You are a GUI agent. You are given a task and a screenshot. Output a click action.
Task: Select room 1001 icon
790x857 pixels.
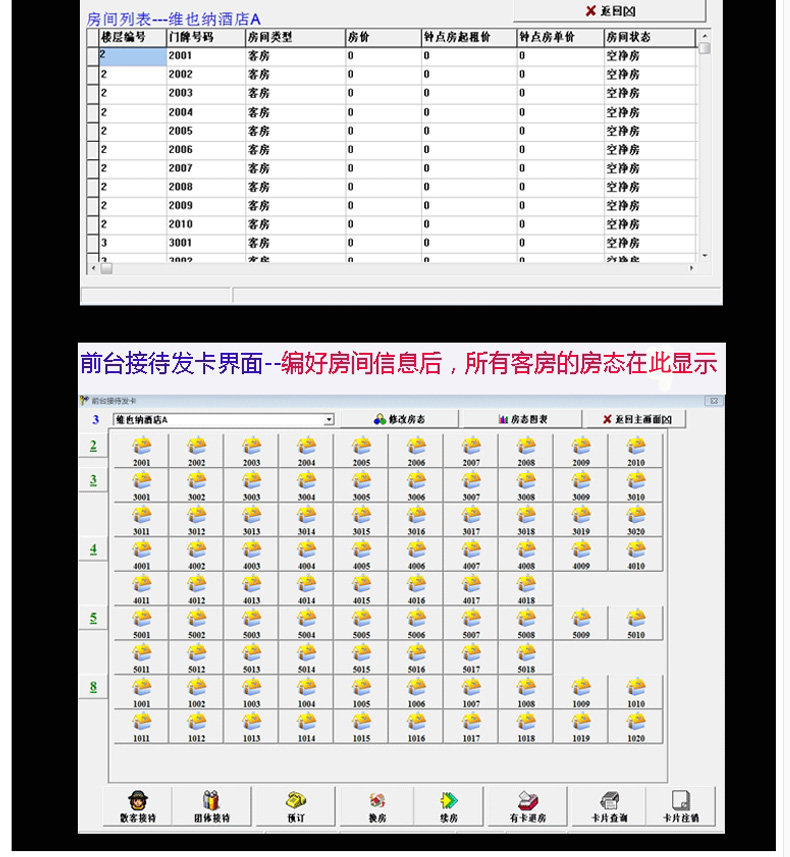[x=142, y=692]
